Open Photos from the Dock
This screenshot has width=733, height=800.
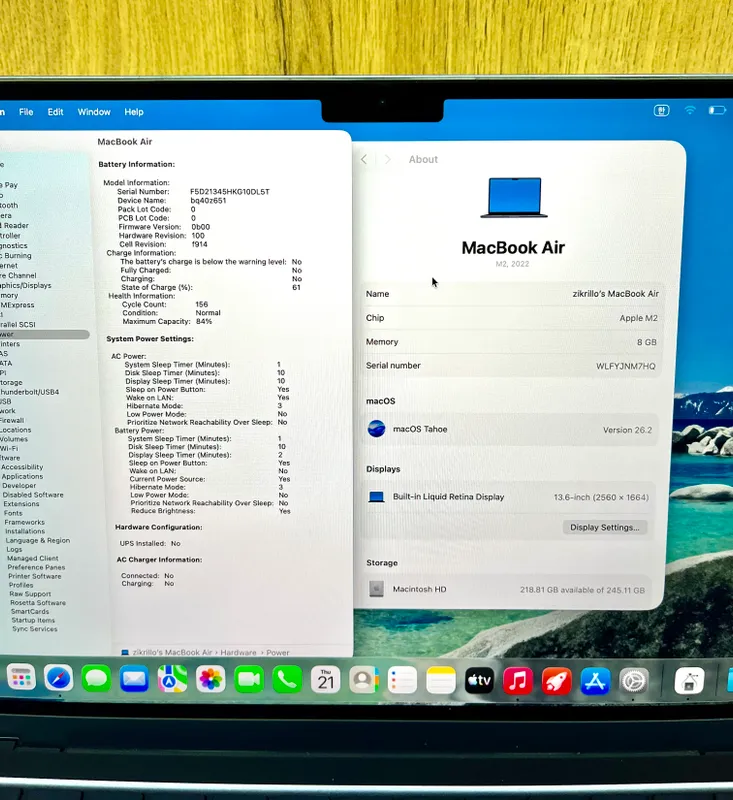click(x=211, y=680)
